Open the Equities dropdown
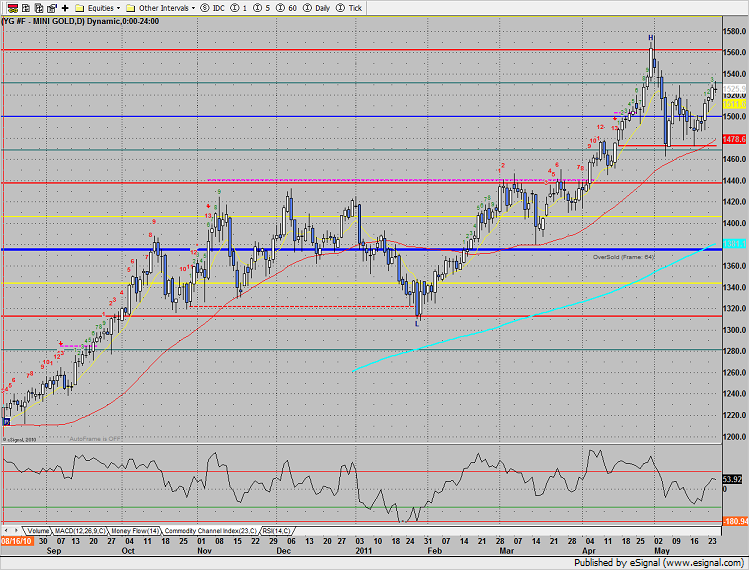 (118, 8)
